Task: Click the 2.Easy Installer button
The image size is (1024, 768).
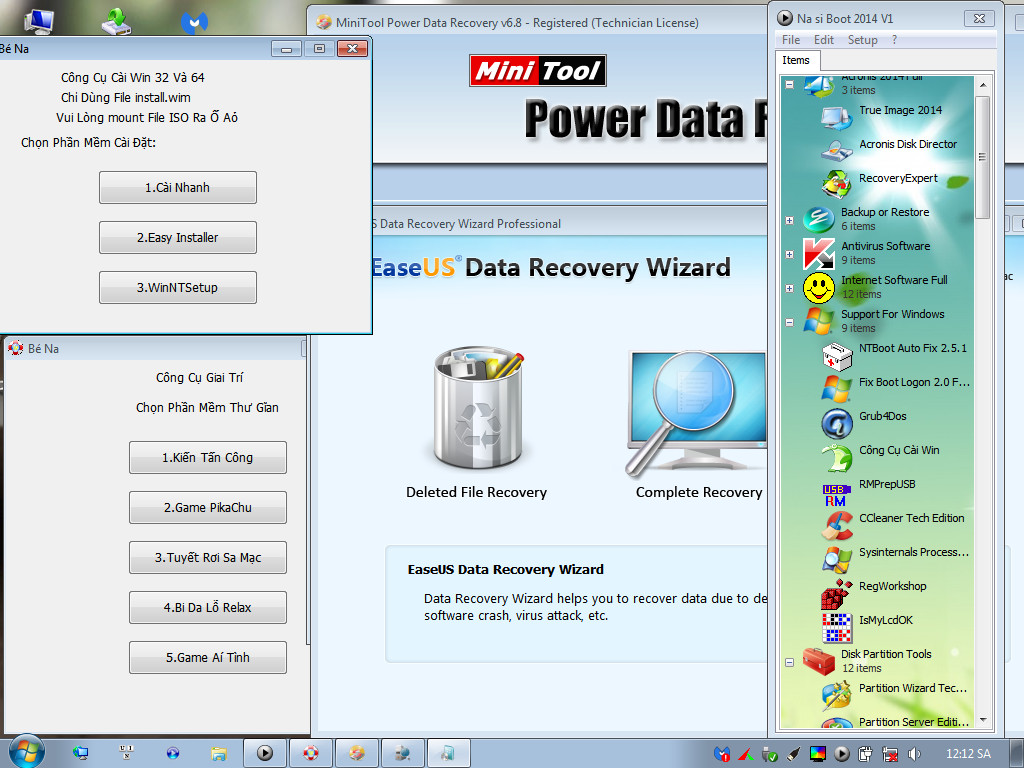Action: point(178,238)
